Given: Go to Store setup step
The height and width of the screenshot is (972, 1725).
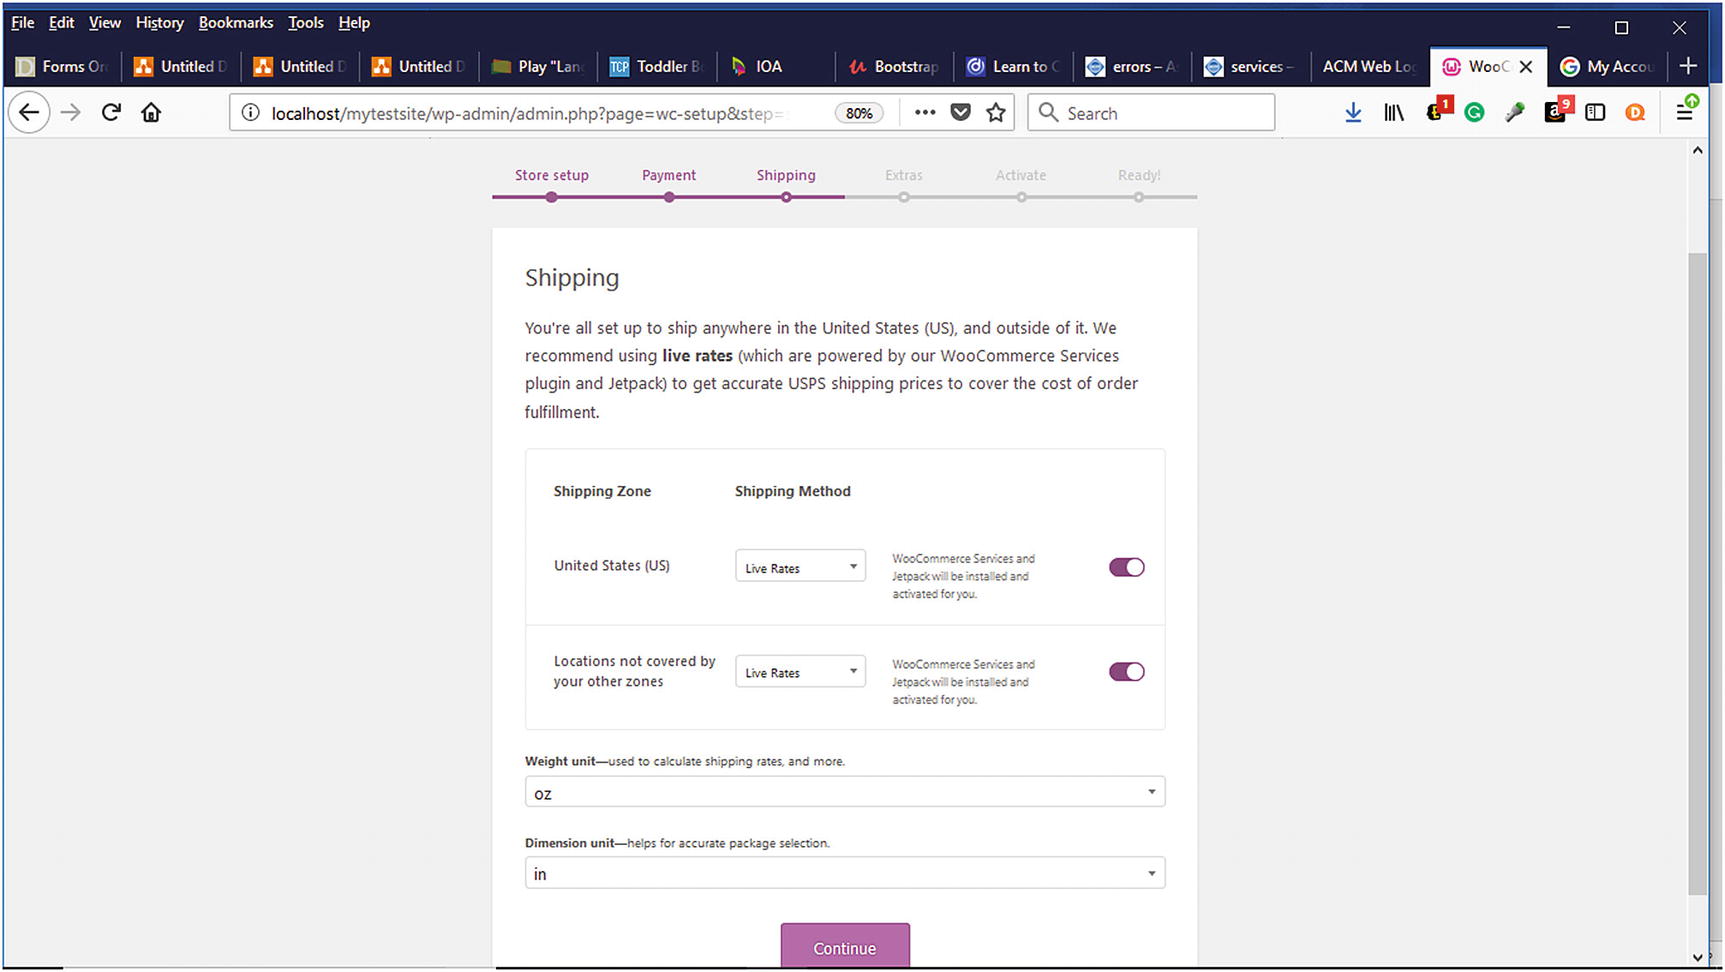Looking at the screenshot, I should (x=551, y=175).
